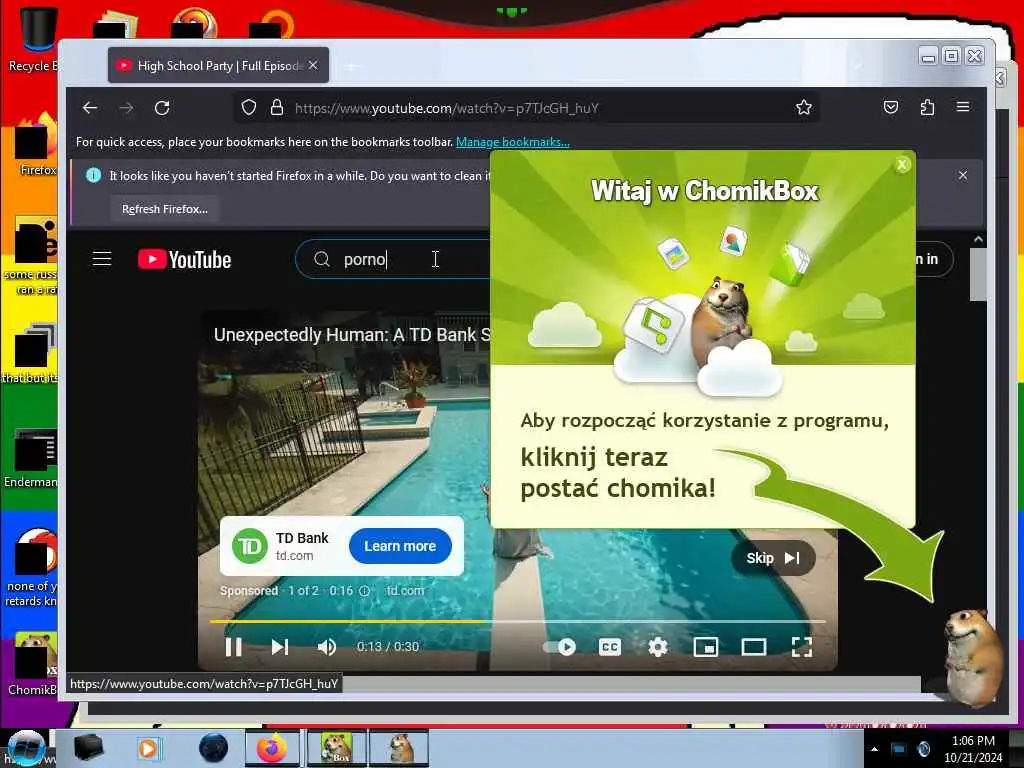
Task: Pause the video playback
Action: point(233,647)
